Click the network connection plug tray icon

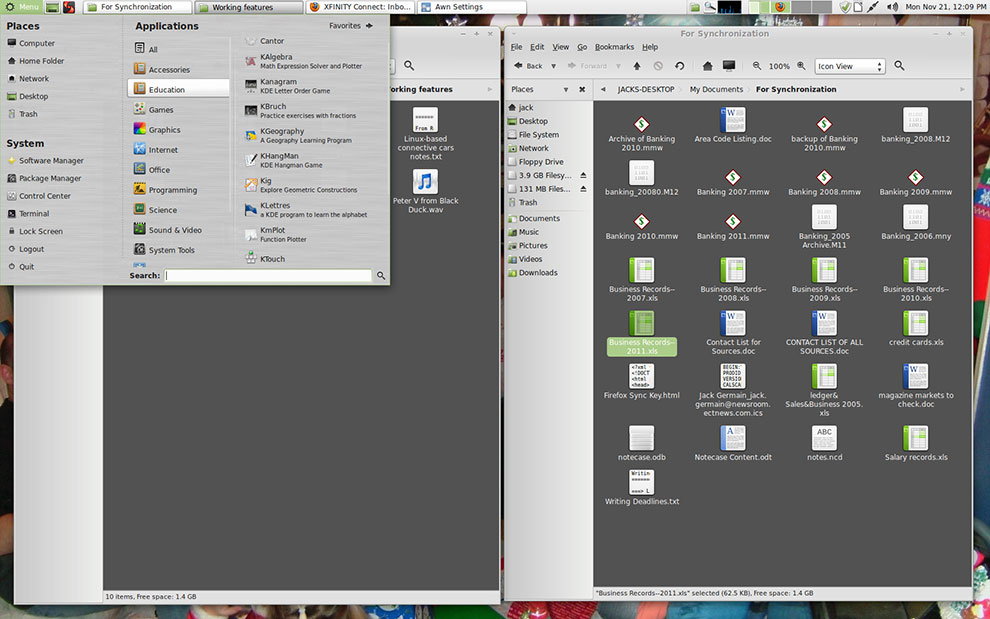pos(873,7)
